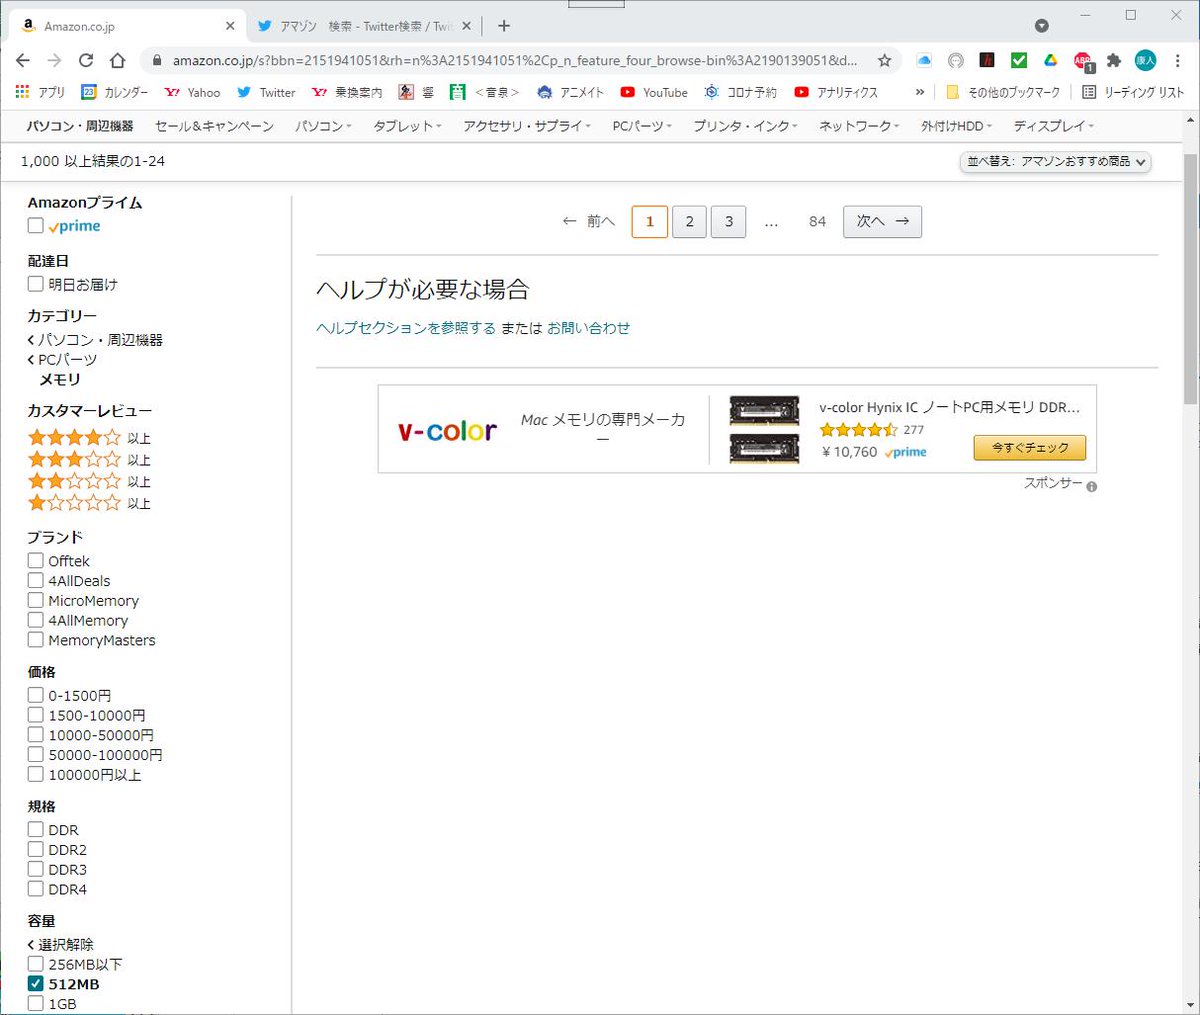Screen dimensions: 1200x1015
Task: Go to results page 3
Action: pos(729,221)
